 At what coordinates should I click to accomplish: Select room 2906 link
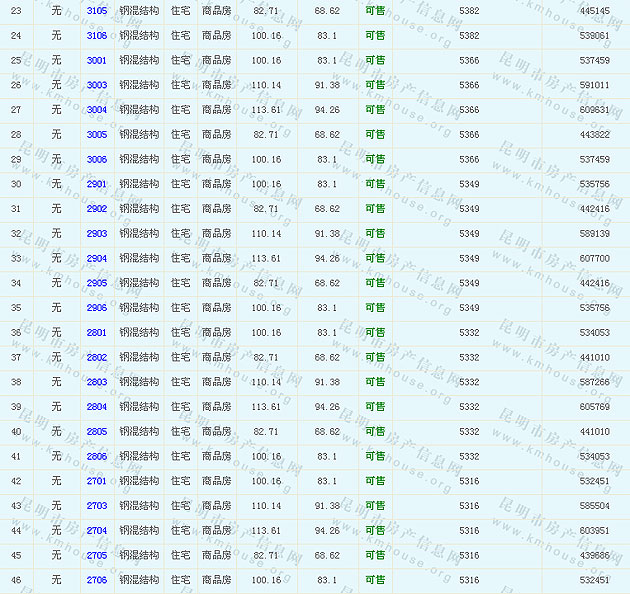pos(97,308)
